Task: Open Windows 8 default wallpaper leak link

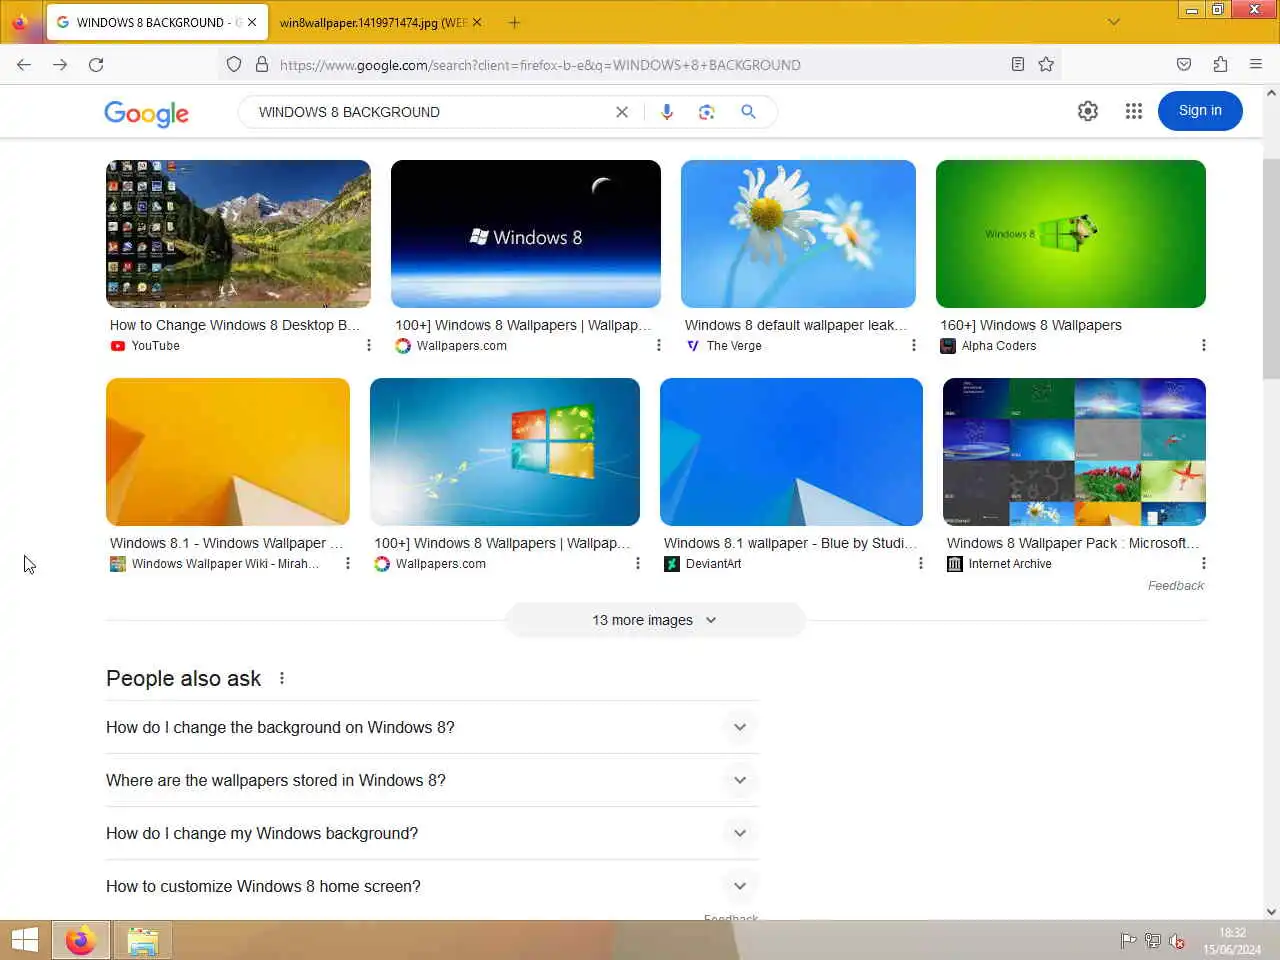Action: pos(796,325)
